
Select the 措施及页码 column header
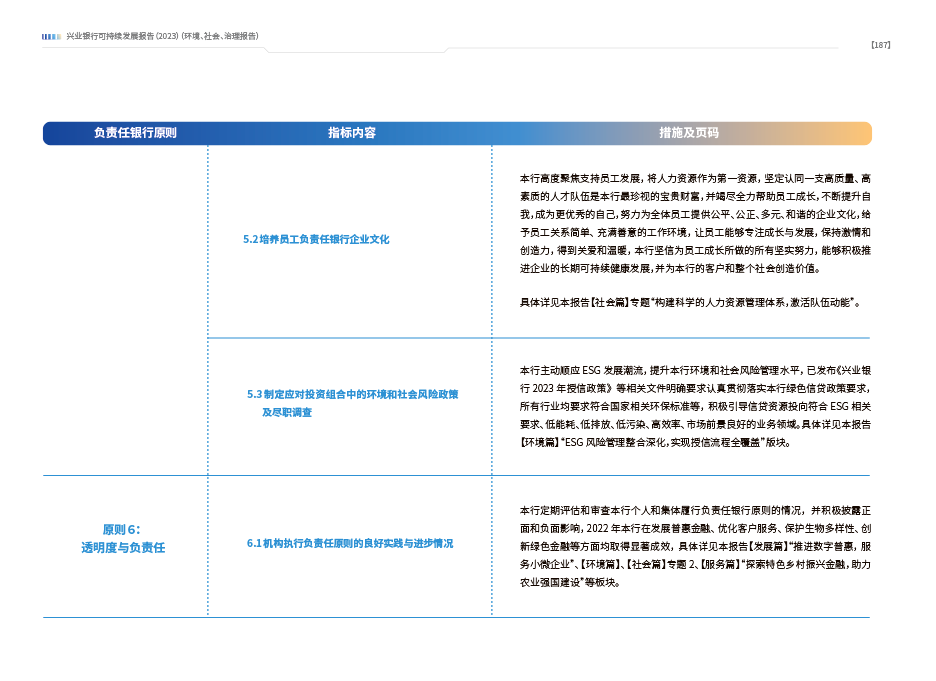click(x=688, y=133)
